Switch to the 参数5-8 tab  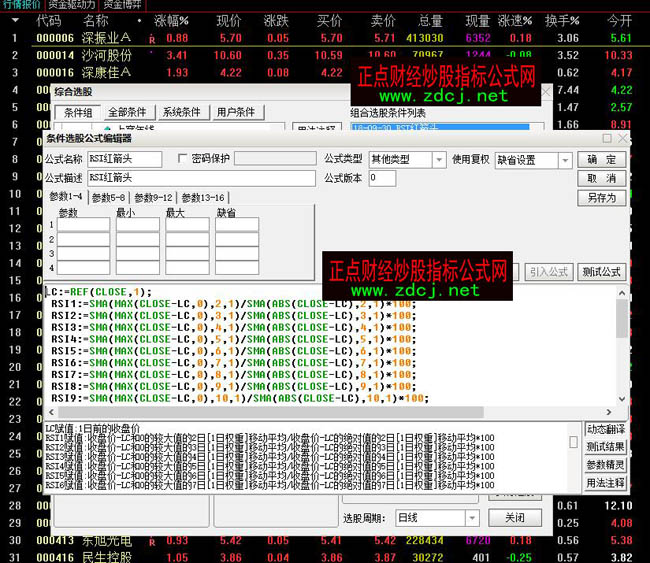[x=109, y=197]
